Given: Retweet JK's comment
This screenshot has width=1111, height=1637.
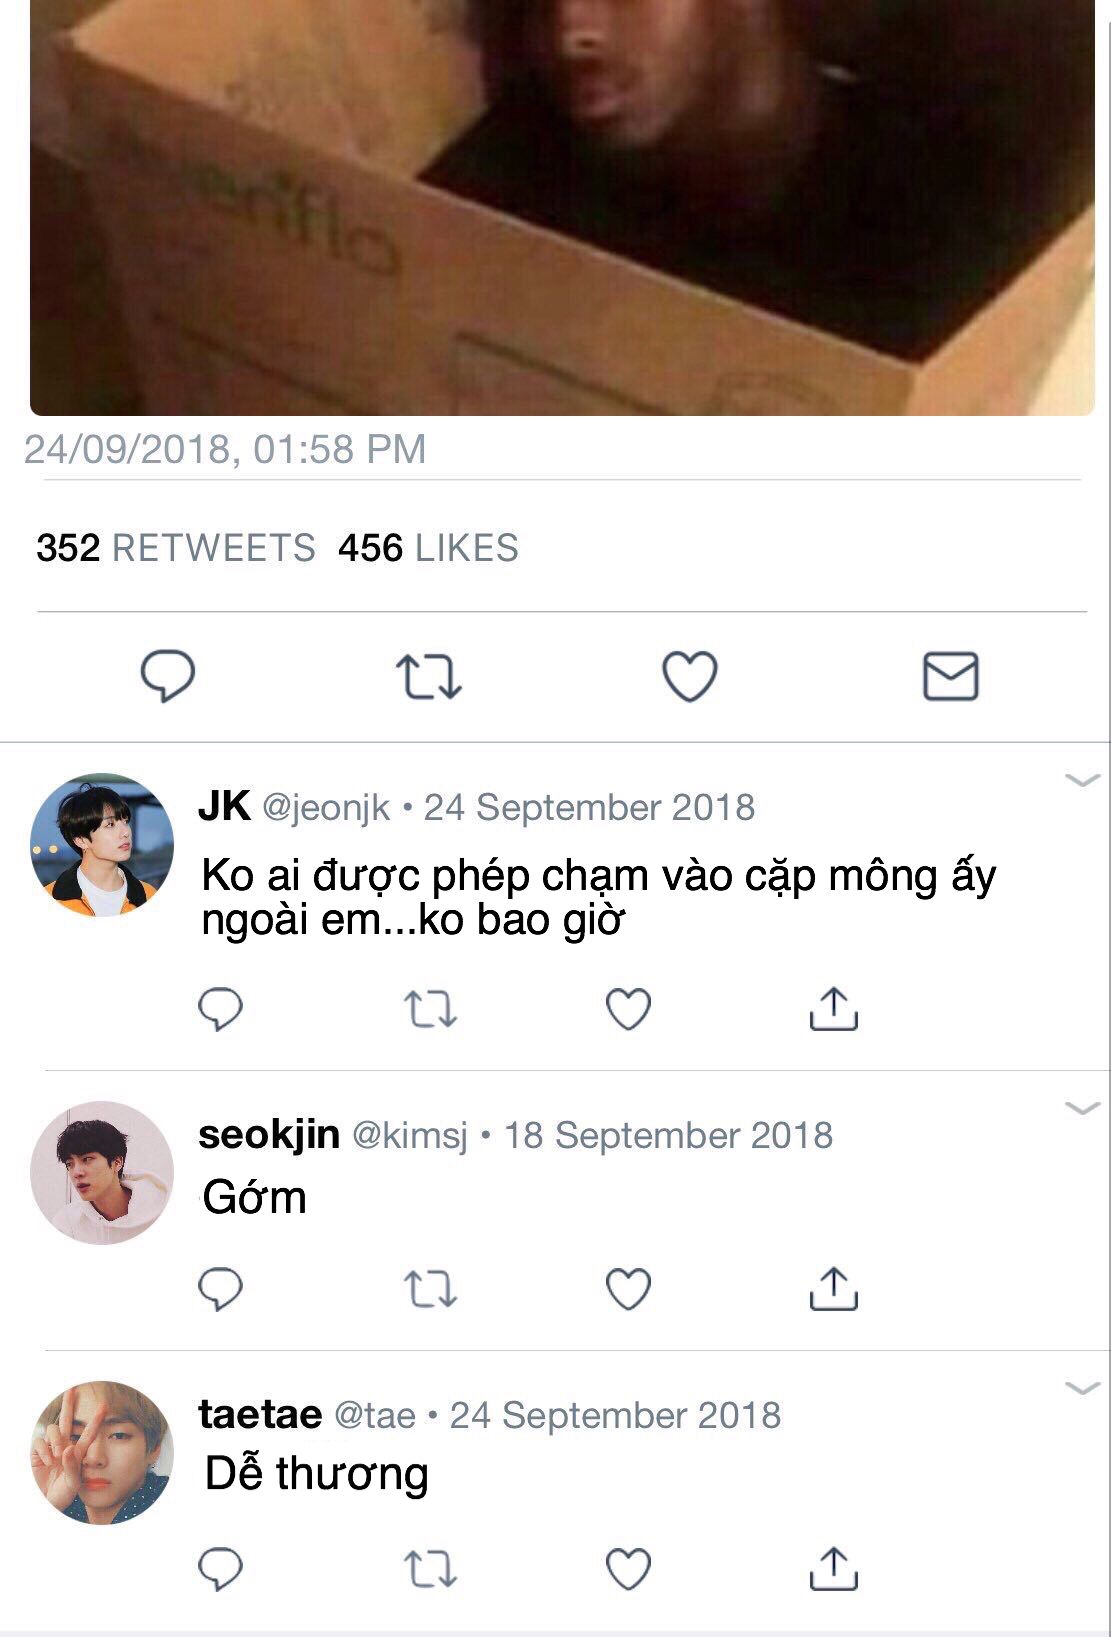Looking at the screenshot, I should click(431, 1009).
